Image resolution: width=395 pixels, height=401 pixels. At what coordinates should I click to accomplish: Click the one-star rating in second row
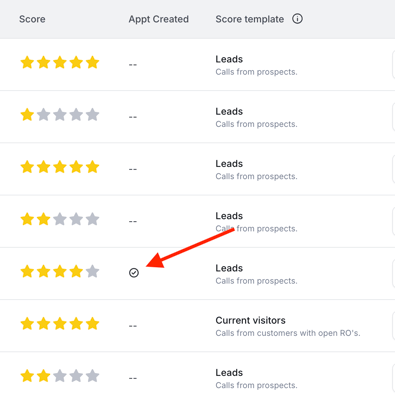tap(60, 115)
